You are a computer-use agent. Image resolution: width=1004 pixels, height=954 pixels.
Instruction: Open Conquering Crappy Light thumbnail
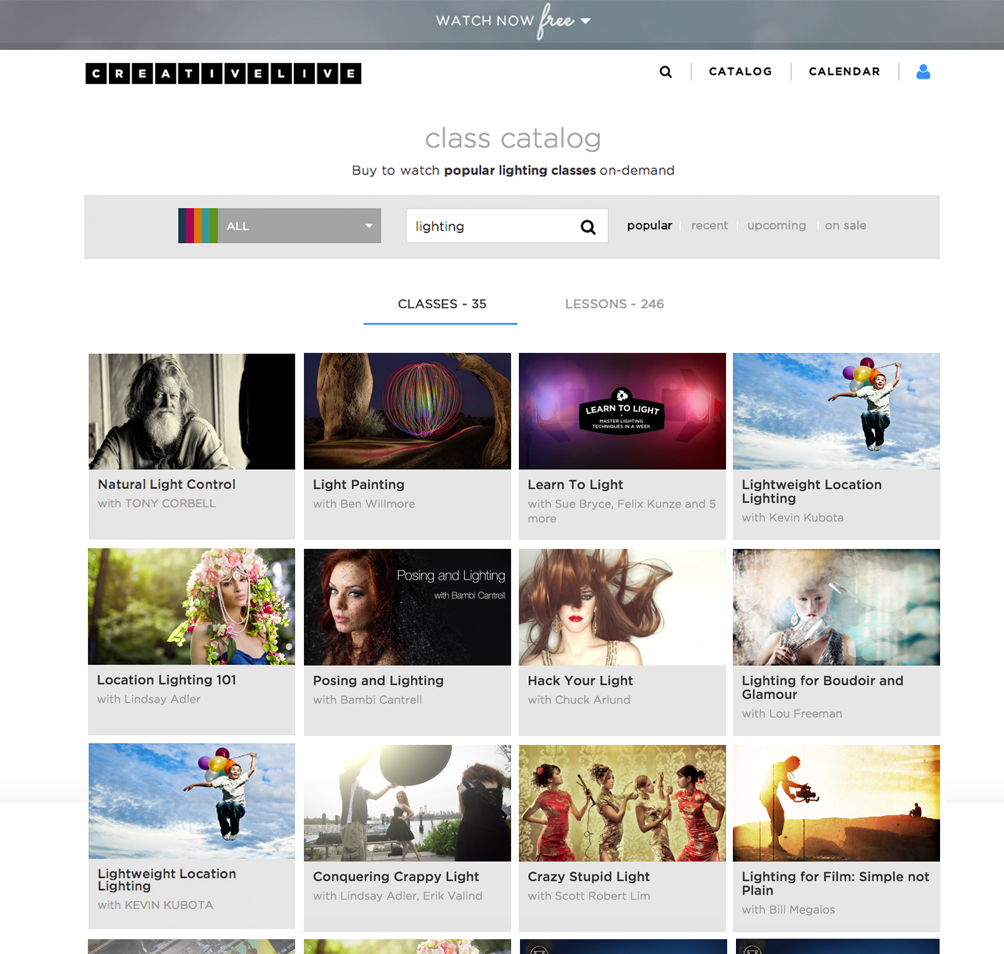tap(407, 803)
